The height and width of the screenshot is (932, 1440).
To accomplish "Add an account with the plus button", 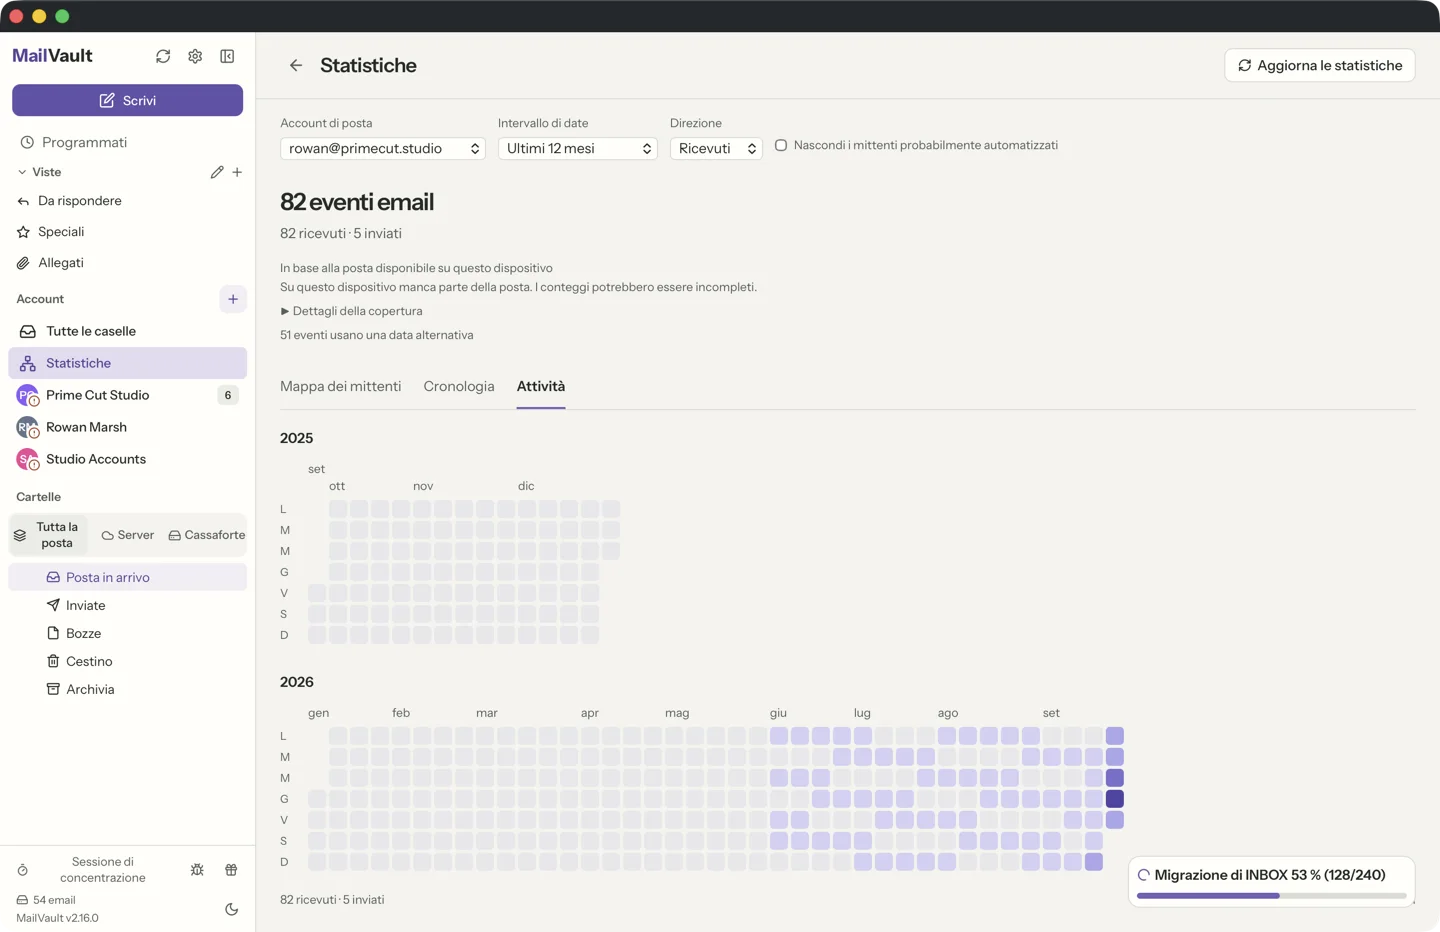I will [233, 299].
